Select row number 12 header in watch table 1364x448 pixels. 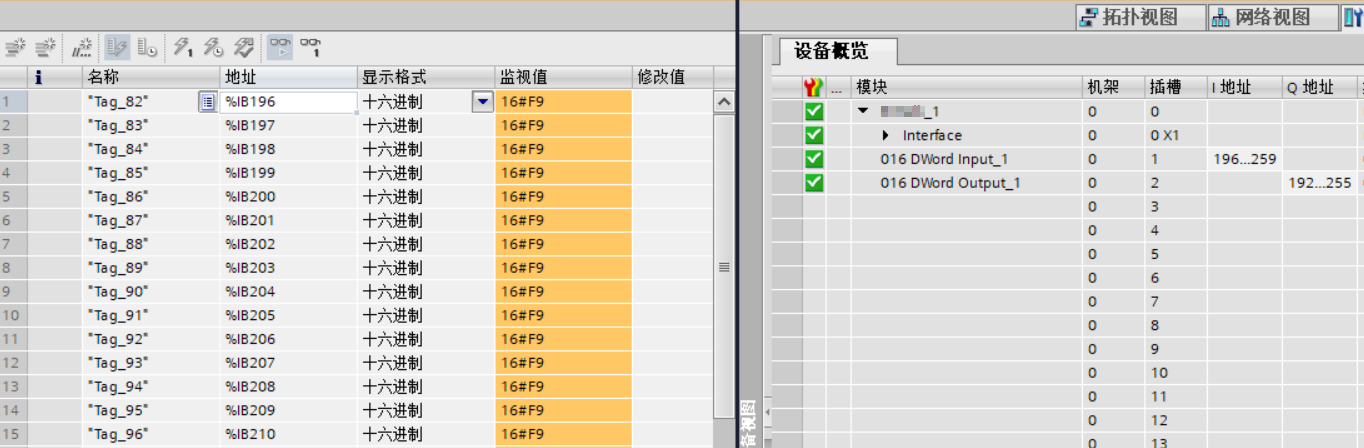pos(13,363)
